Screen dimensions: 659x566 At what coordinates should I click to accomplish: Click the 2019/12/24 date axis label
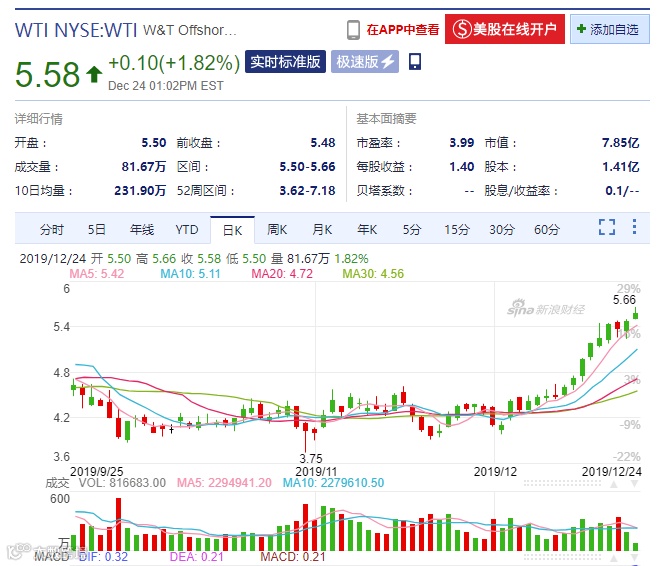(x=612, y=471)
